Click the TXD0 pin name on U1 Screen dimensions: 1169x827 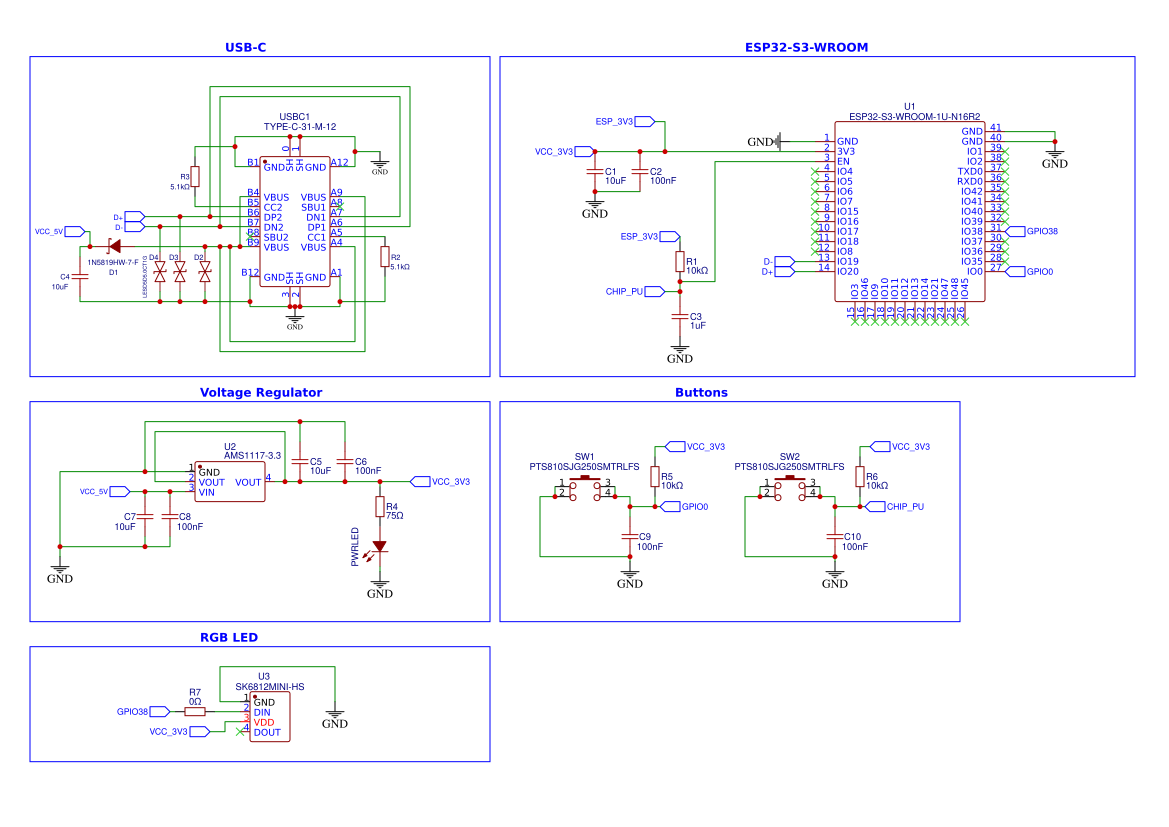pos(970,172)
